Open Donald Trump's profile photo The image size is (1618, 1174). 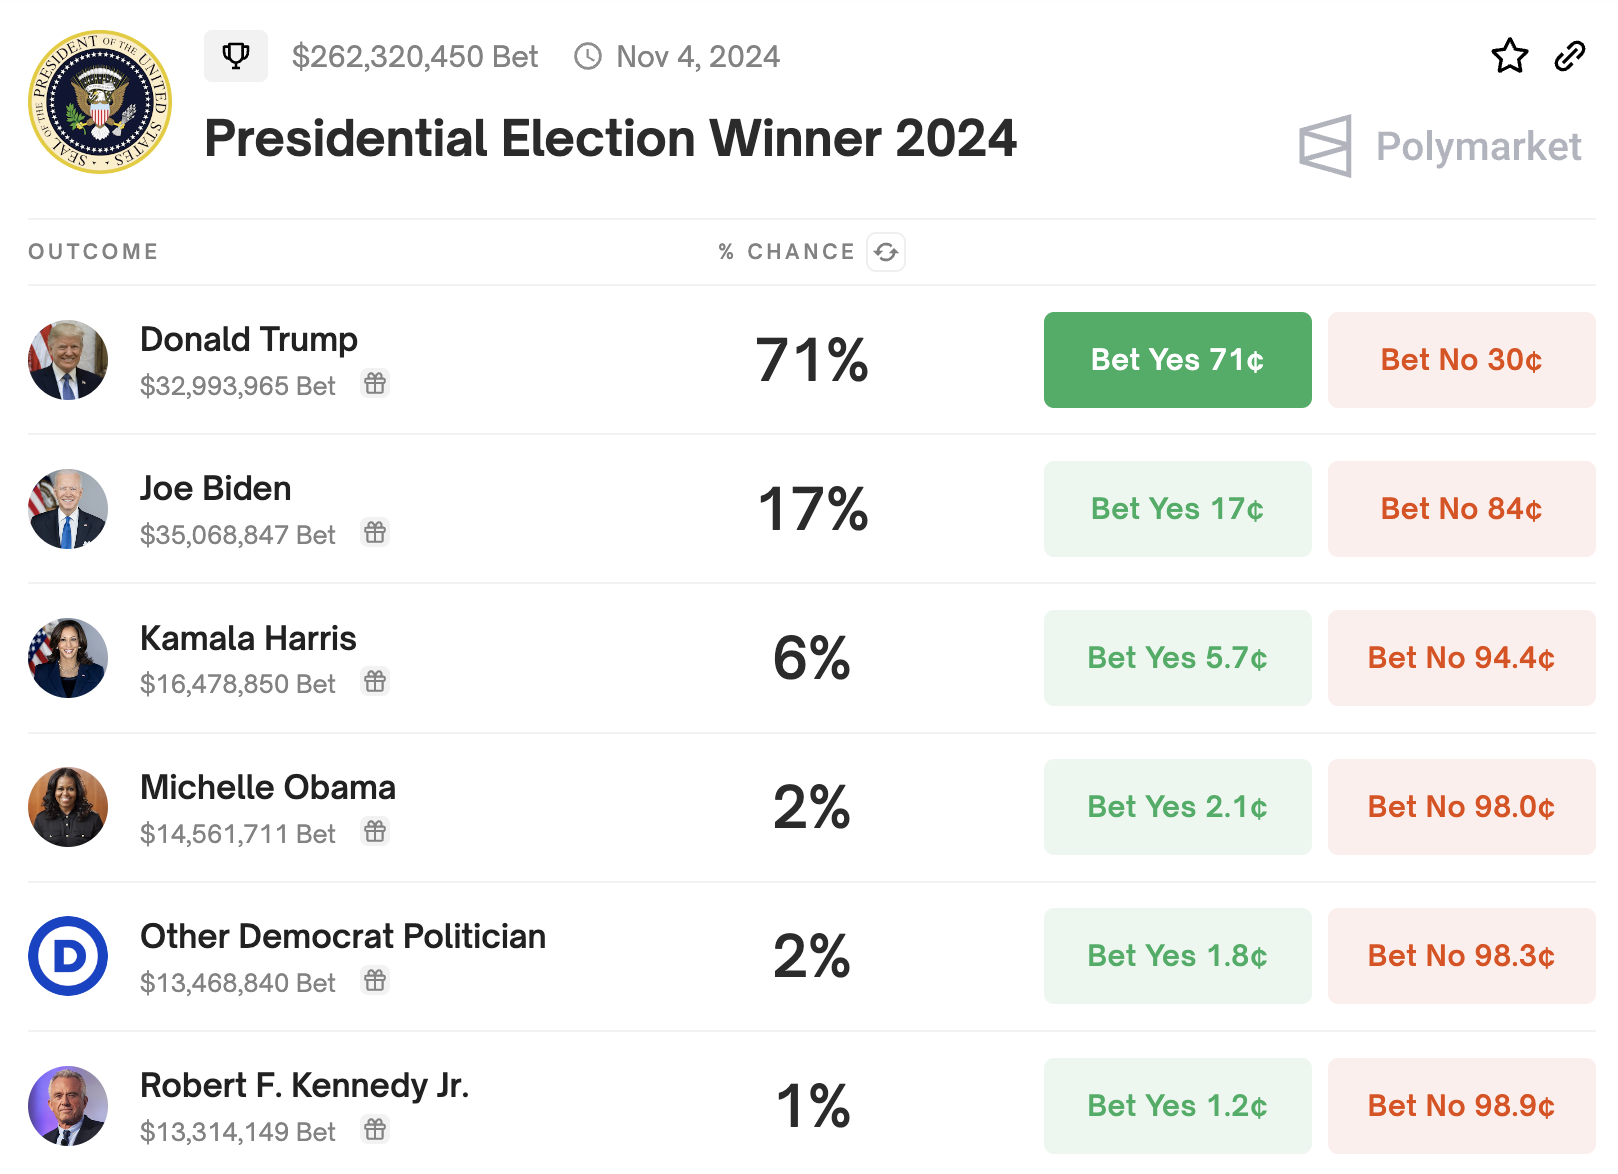pos(68,360)
